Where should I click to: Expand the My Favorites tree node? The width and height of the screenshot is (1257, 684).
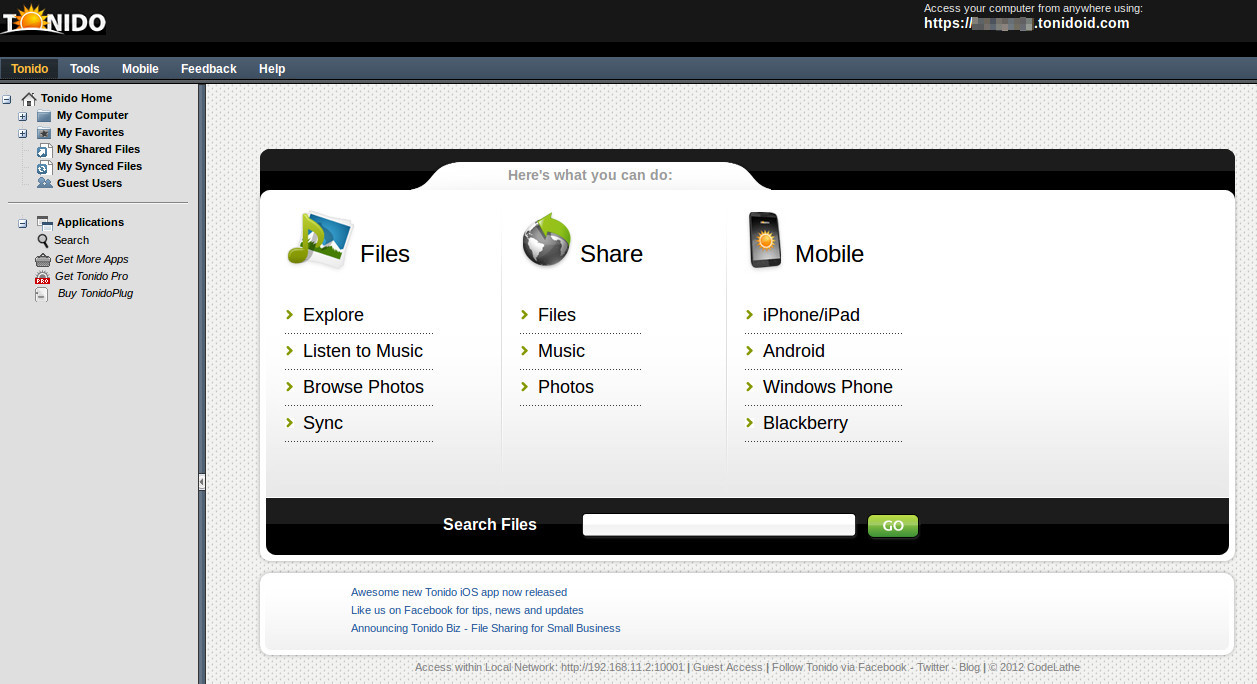point(23,133)
